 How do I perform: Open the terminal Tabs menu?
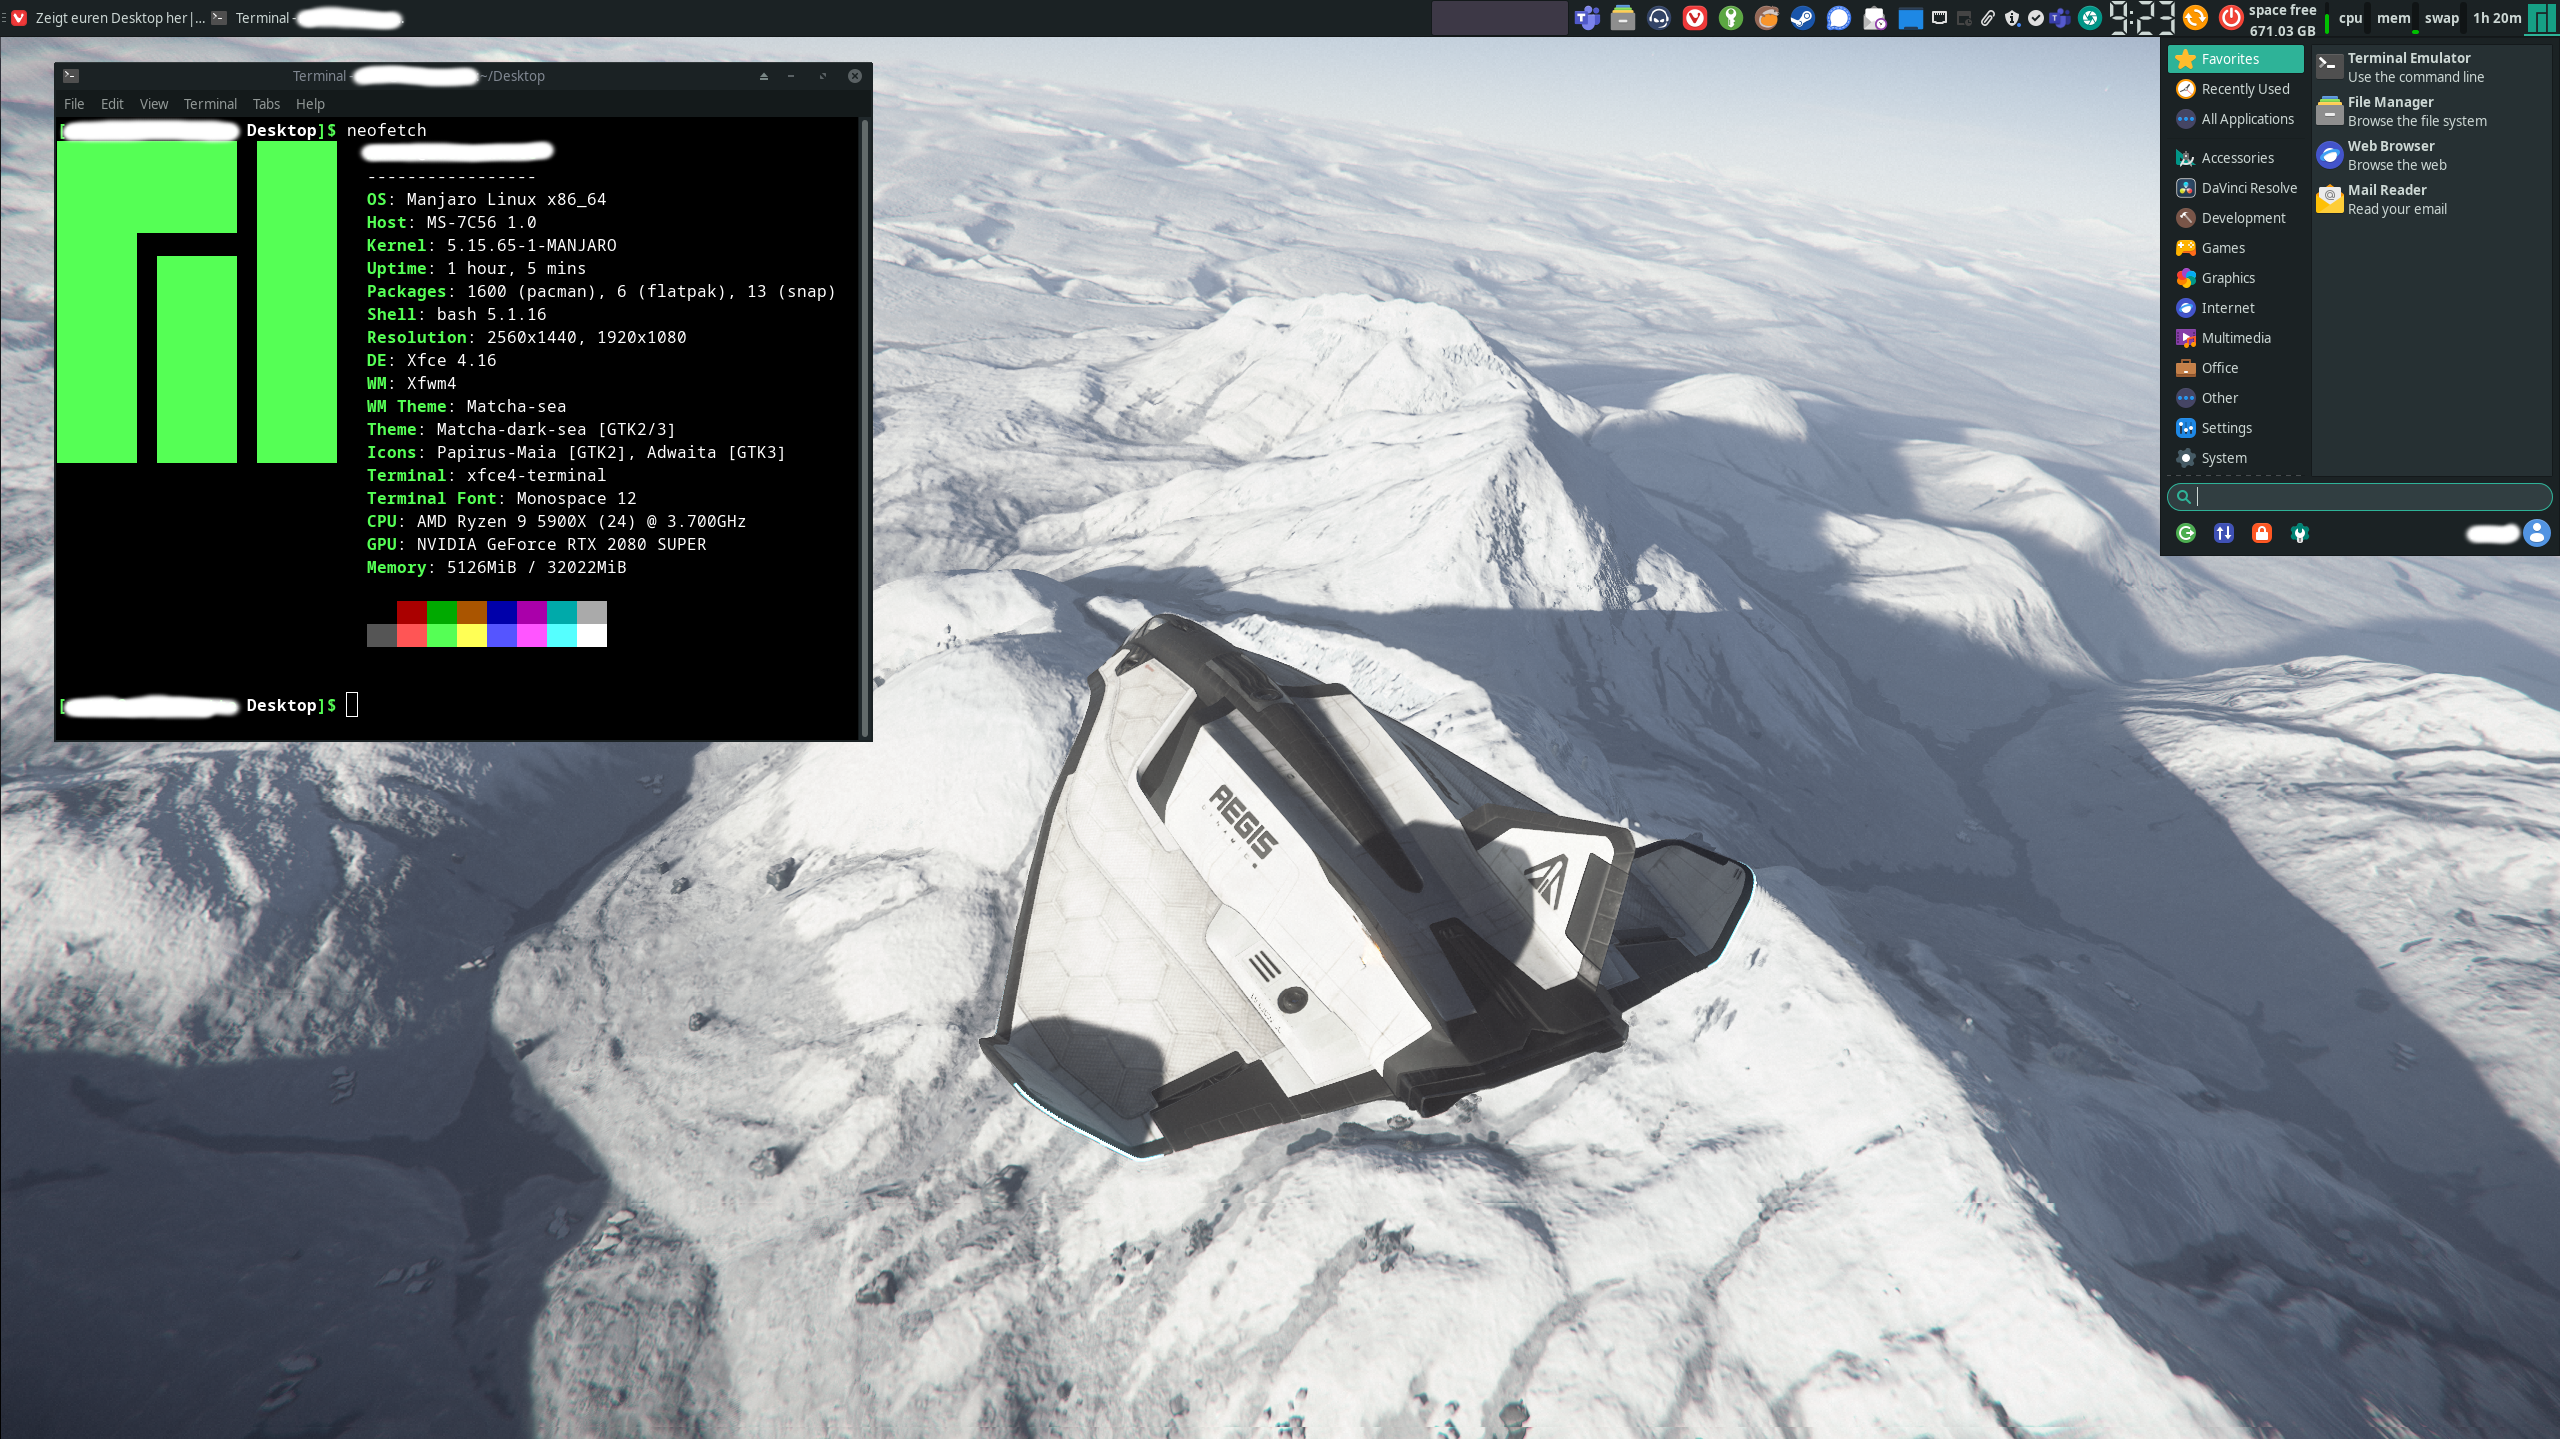(x=266, y=104)
